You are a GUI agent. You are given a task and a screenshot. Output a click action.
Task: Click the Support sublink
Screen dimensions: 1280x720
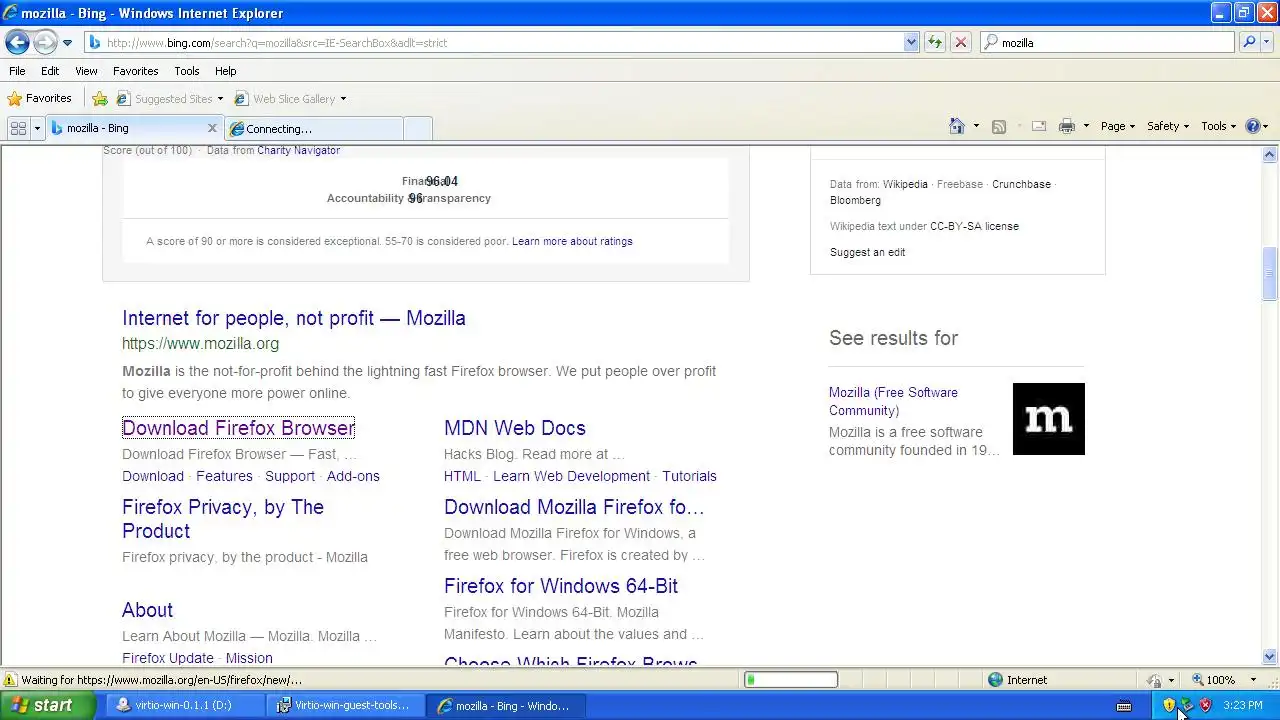(x=290, y=476)
